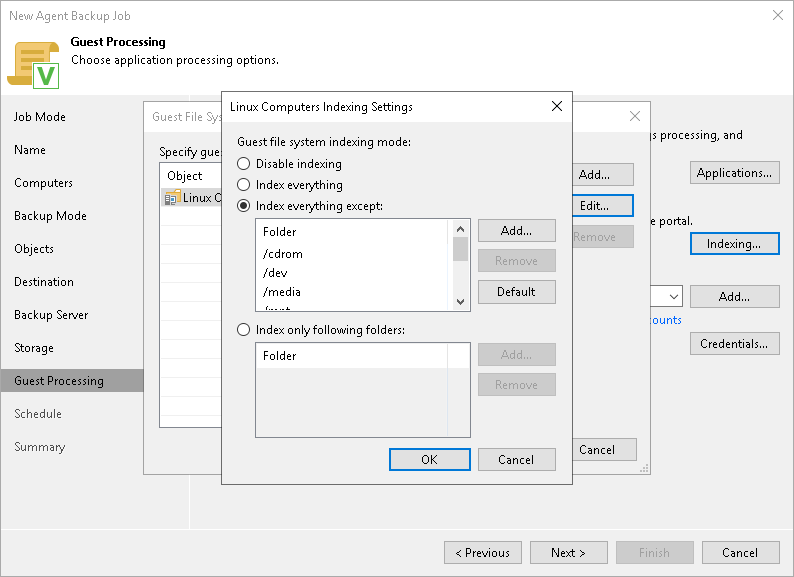Go to the Backup Server wizard step
This screenshot has height=577, width=794.
51,315
